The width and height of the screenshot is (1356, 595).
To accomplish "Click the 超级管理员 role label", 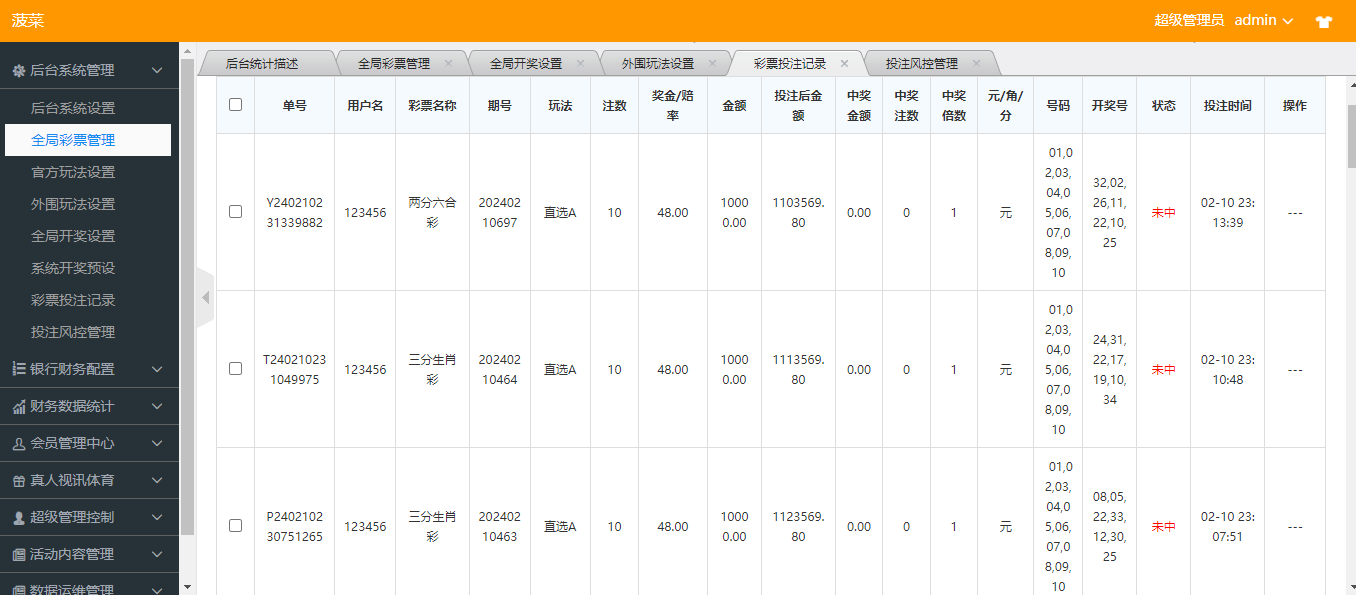I will click(x=1189, y=20).
